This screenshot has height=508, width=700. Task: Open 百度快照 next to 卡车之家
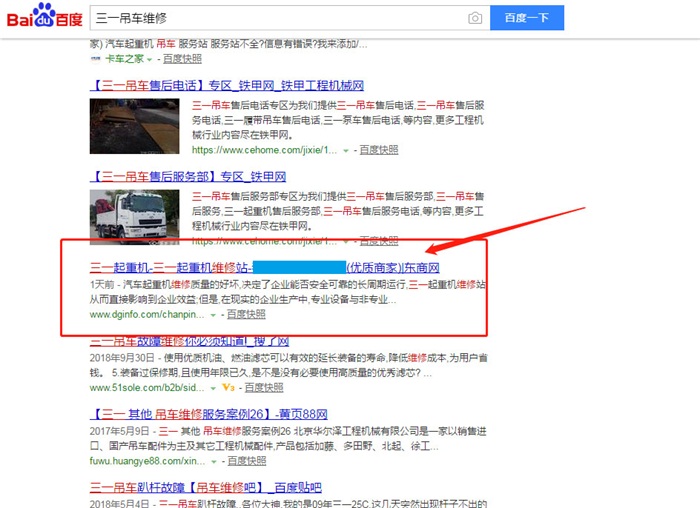click(182, 58)
